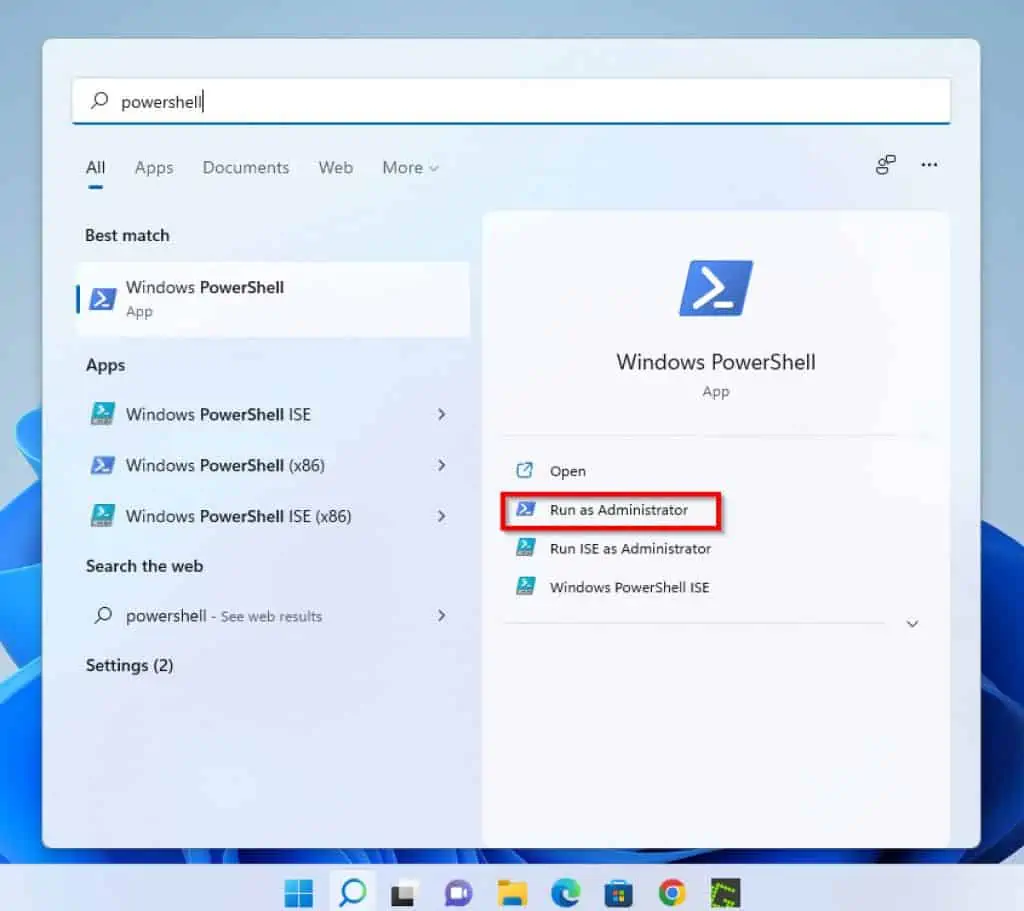Click the Run ISE as Administrator icon
This screenshot has width=1024, height=911.
click(x=525, y=547)
